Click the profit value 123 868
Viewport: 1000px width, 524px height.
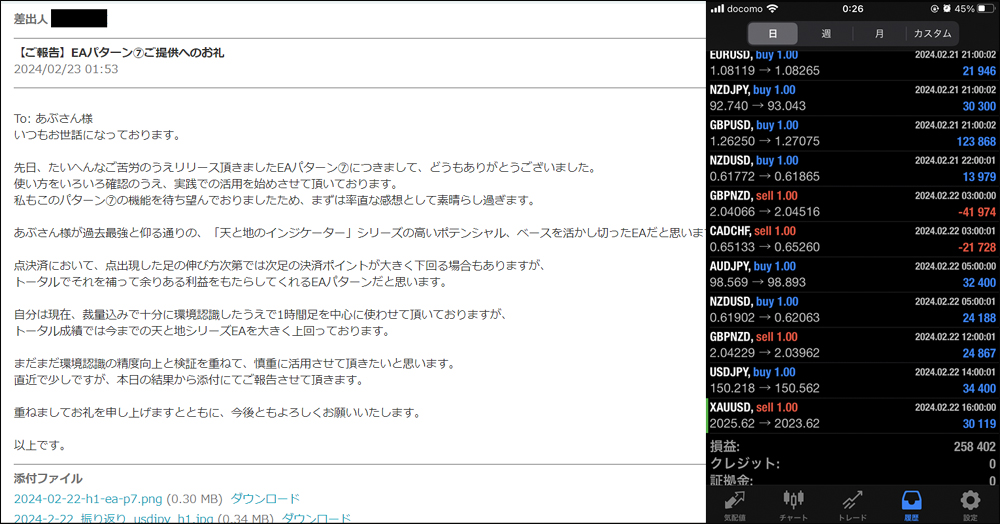976,142
